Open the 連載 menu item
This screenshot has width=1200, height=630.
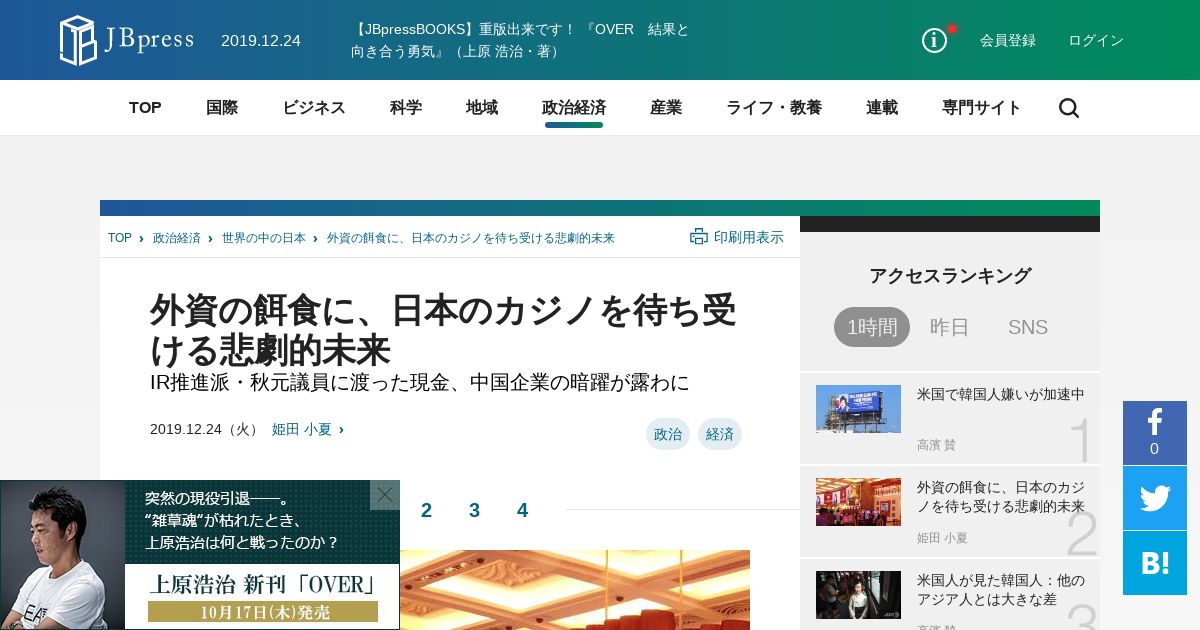(882, 108)
